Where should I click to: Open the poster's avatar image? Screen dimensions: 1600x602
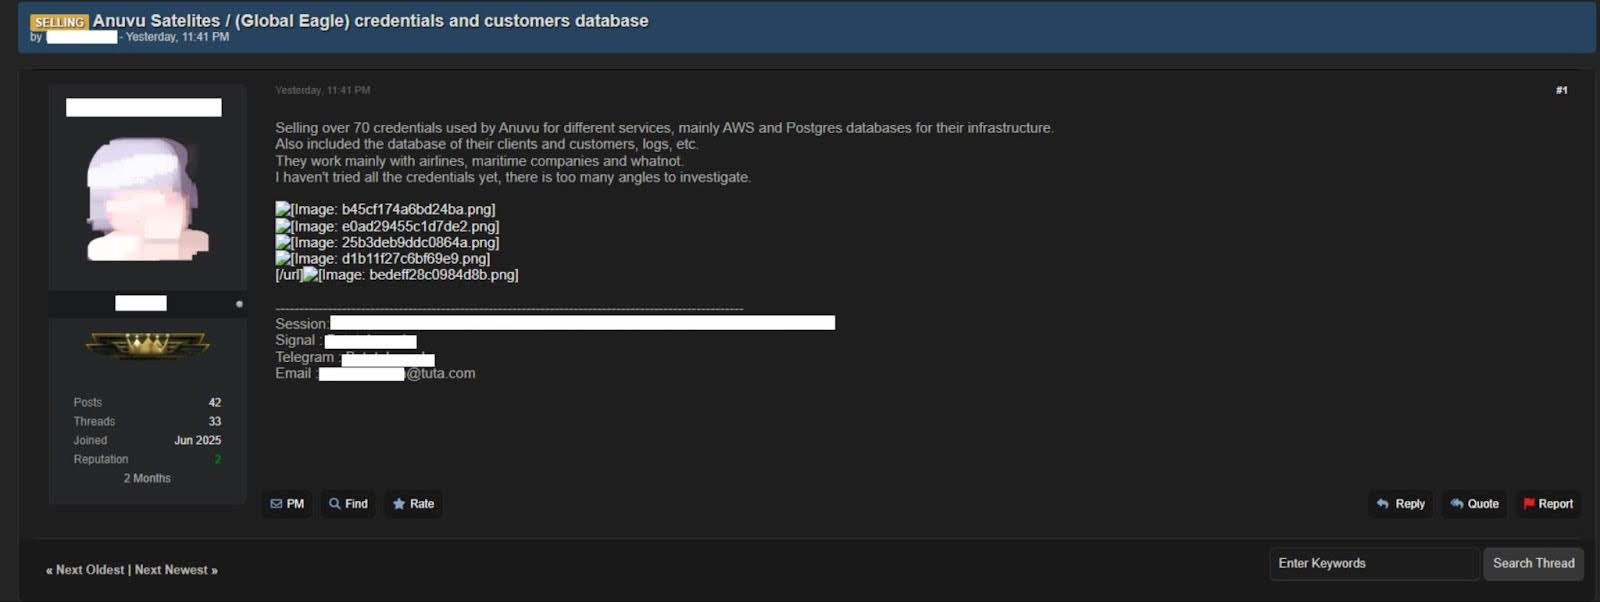[x=147, y=199]
